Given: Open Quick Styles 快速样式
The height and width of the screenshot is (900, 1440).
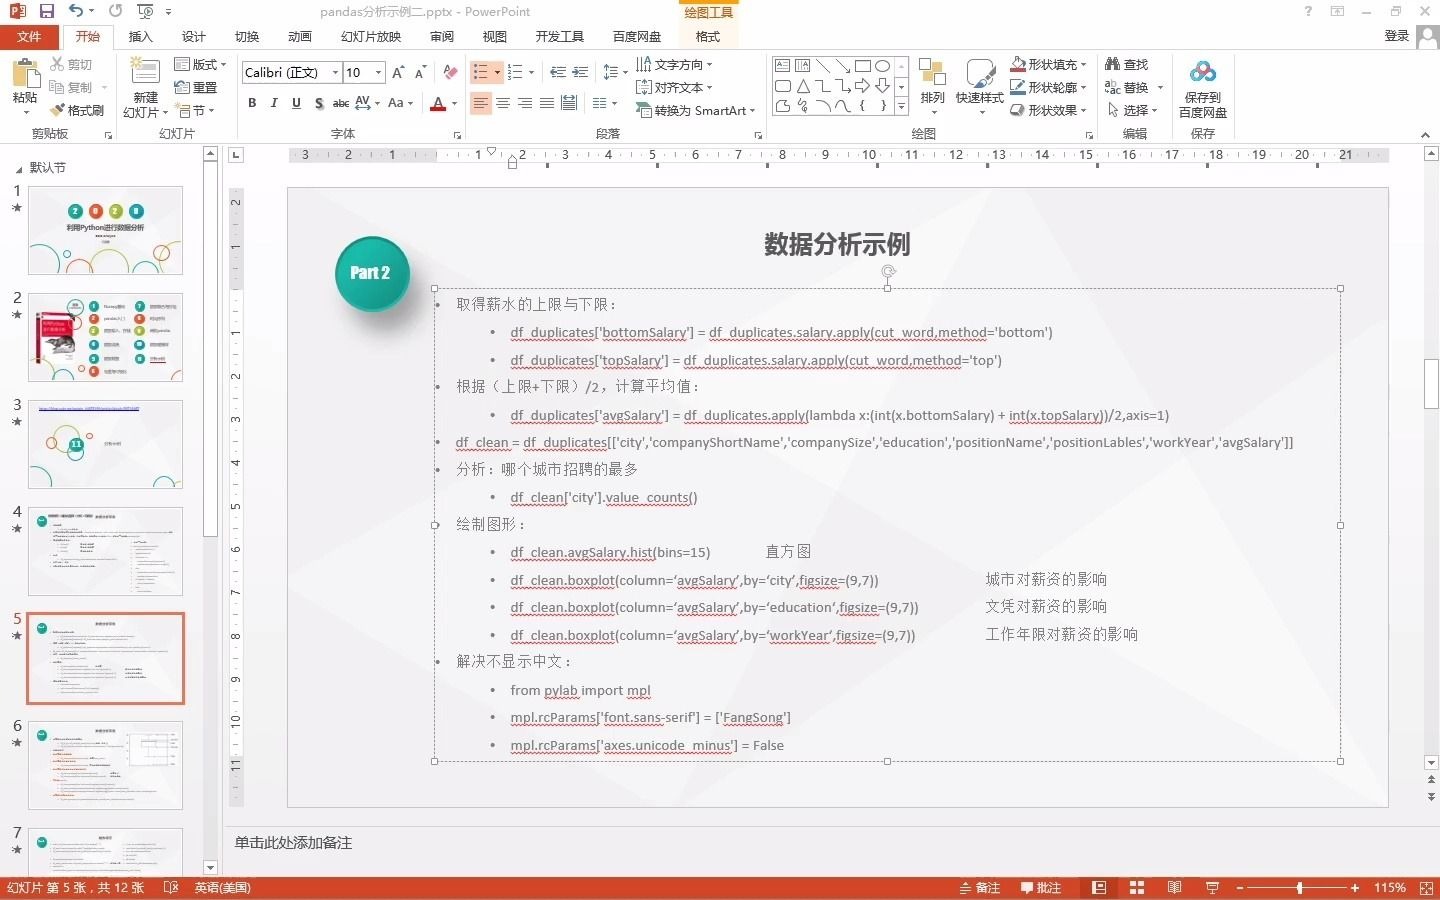Looking at the screenshot, I should tap(979, 86).
